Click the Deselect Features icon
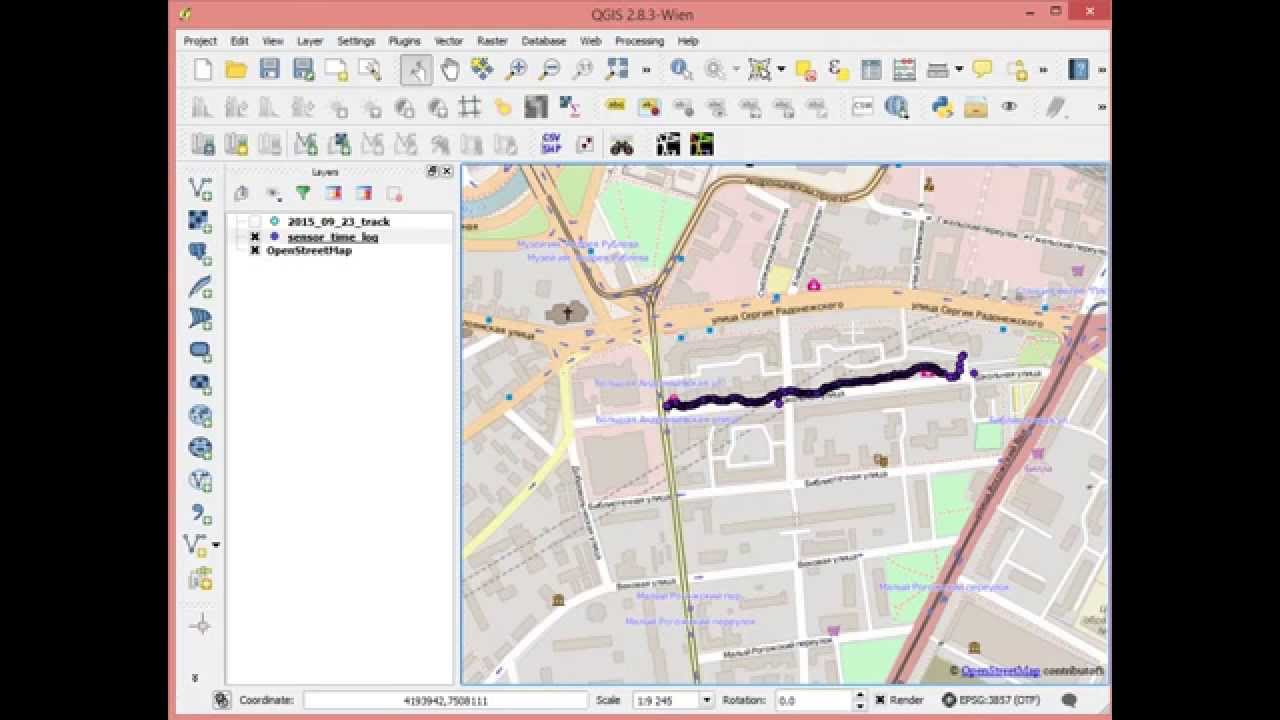This screenshot has height=720, width=1280. (806, 69)
